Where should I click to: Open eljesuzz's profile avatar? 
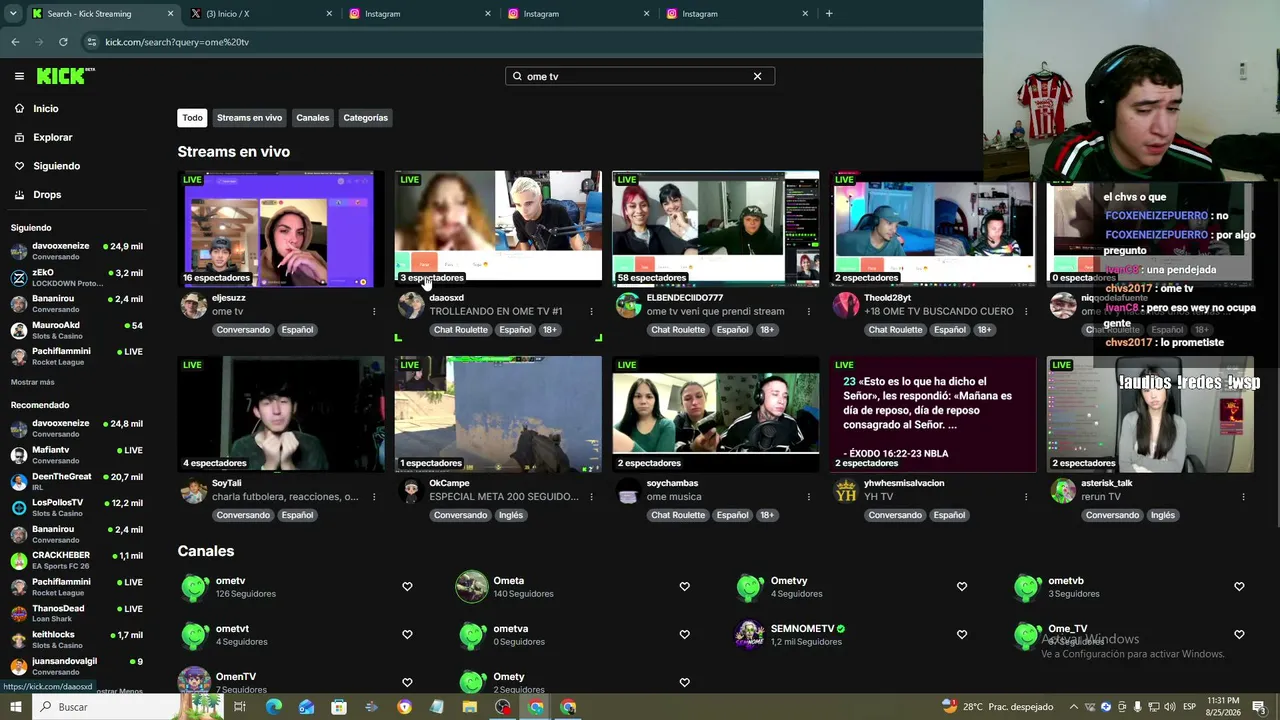[193, 305]
